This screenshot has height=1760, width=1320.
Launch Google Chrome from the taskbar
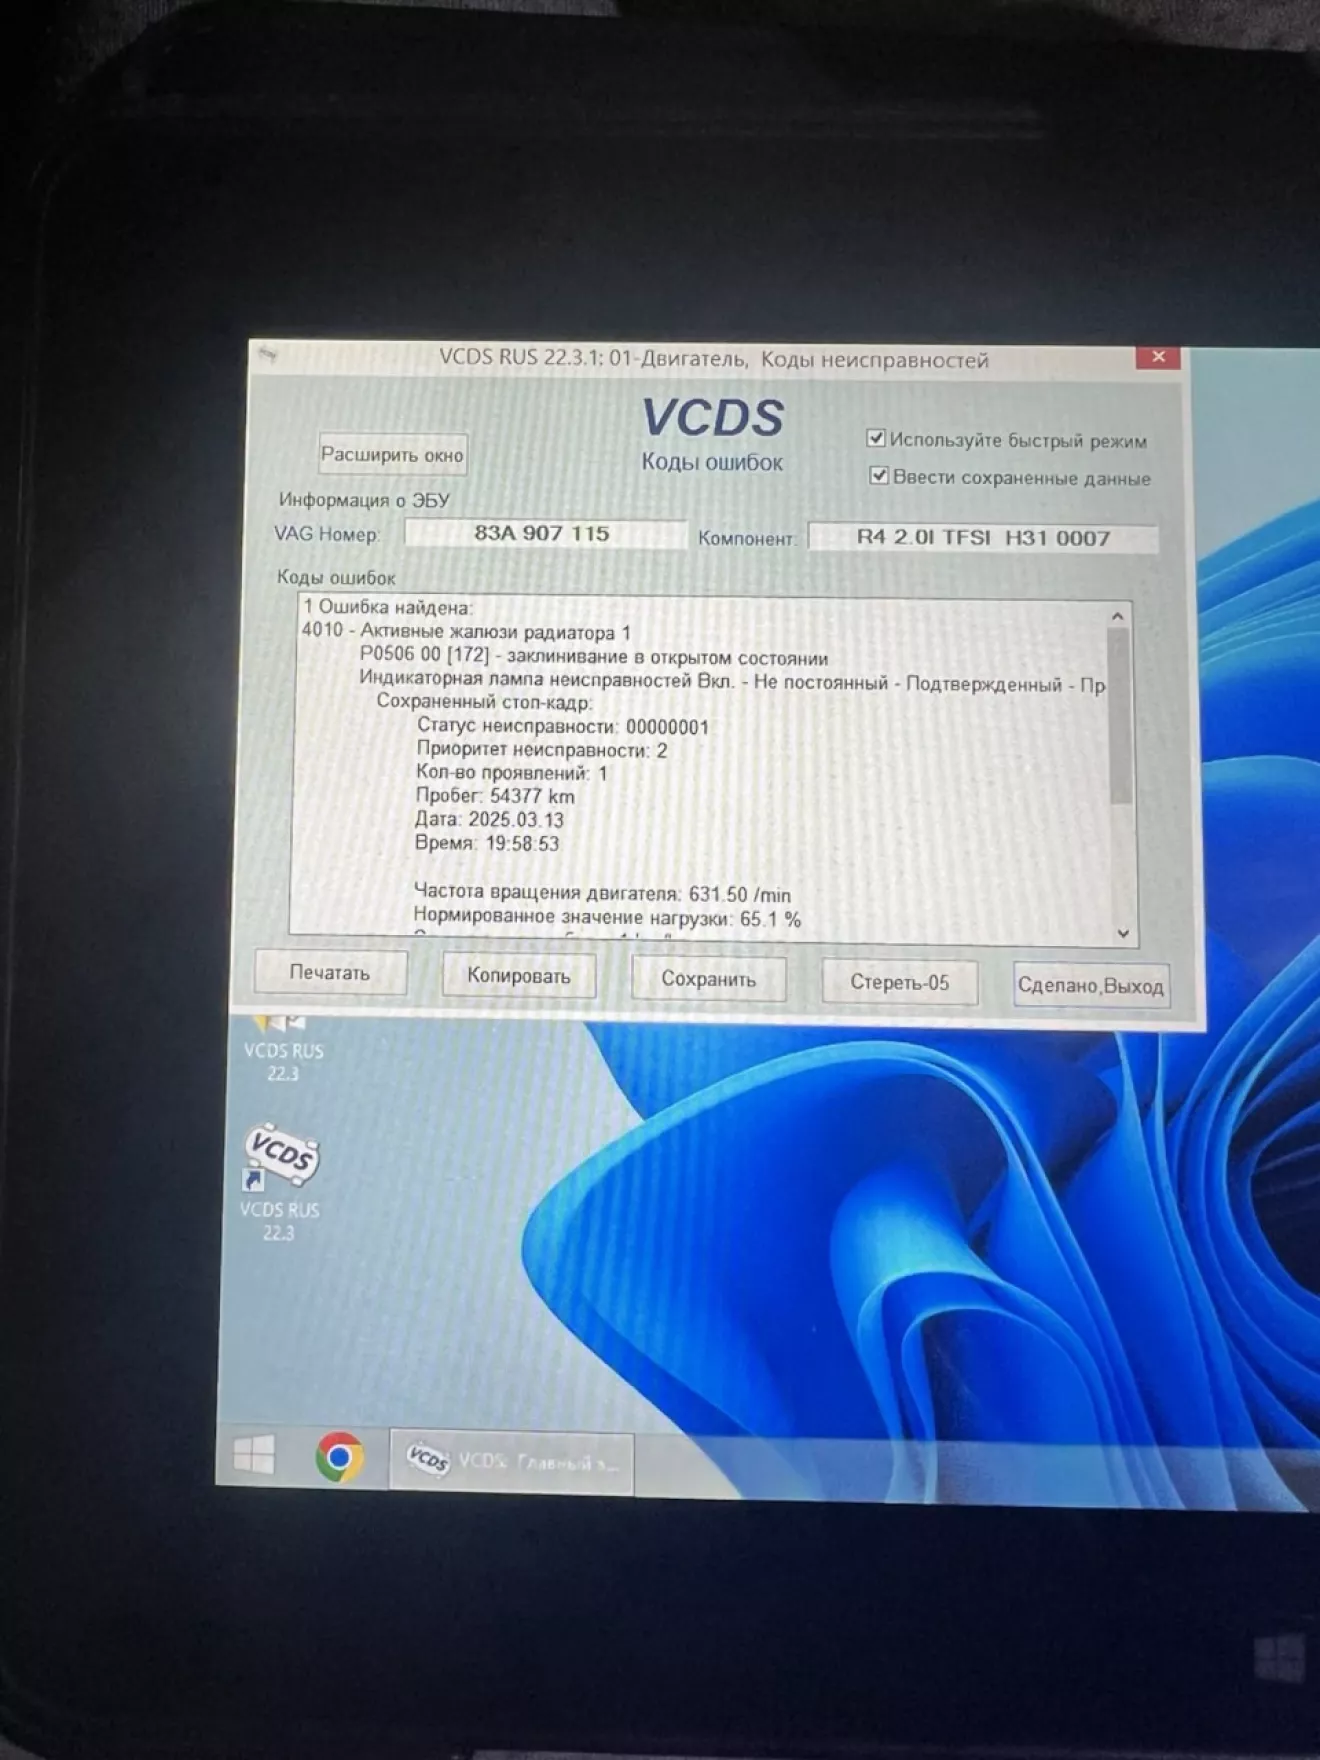pyautogui.click(x=339, y=1456)
